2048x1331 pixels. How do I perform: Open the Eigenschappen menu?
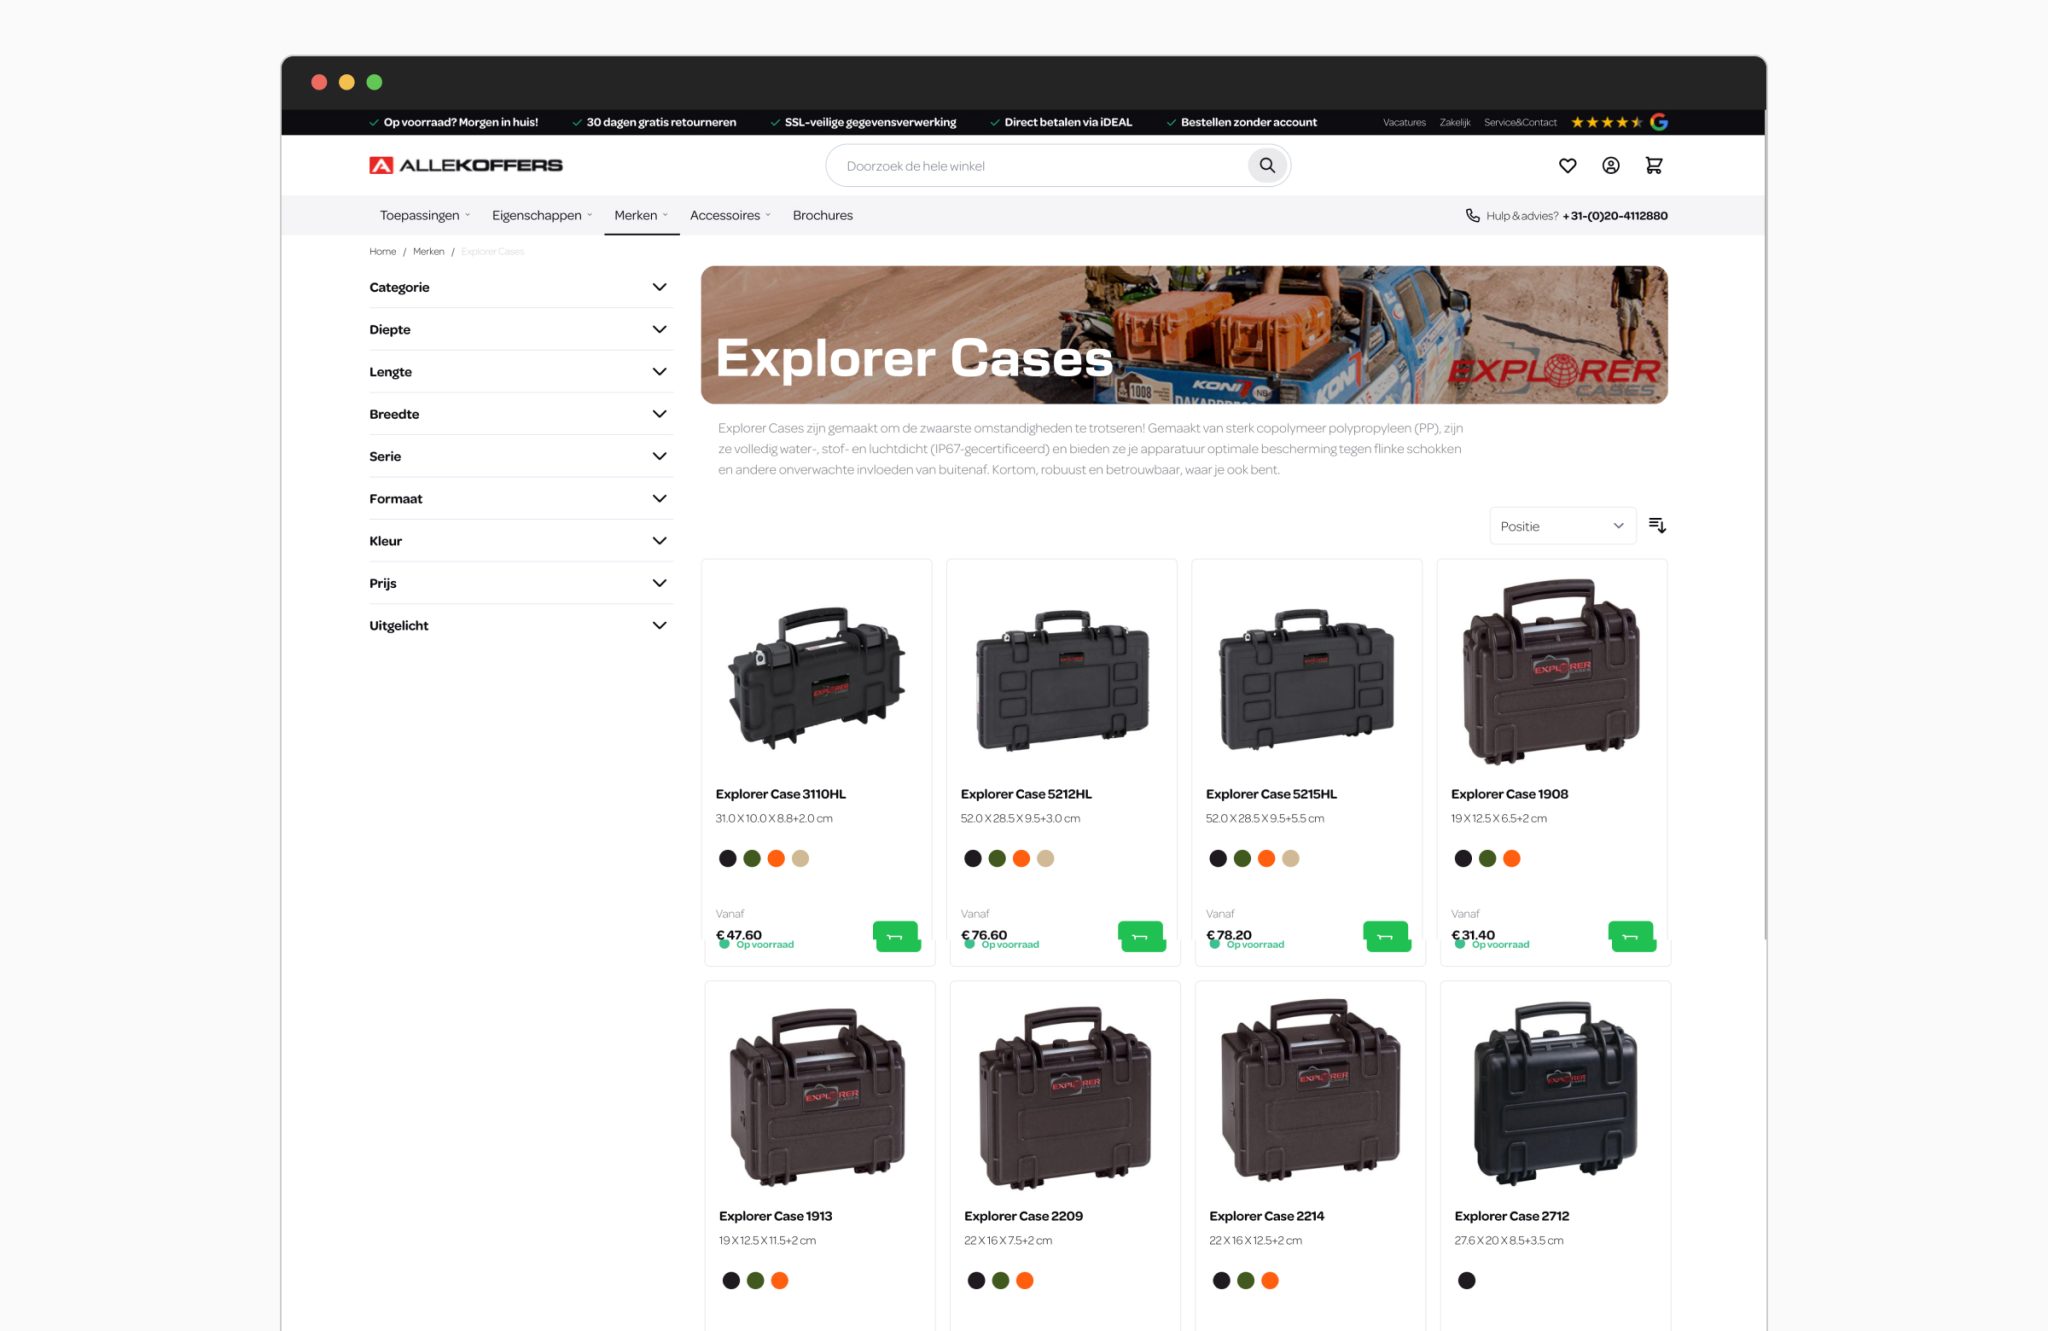(x=542, y=215)
